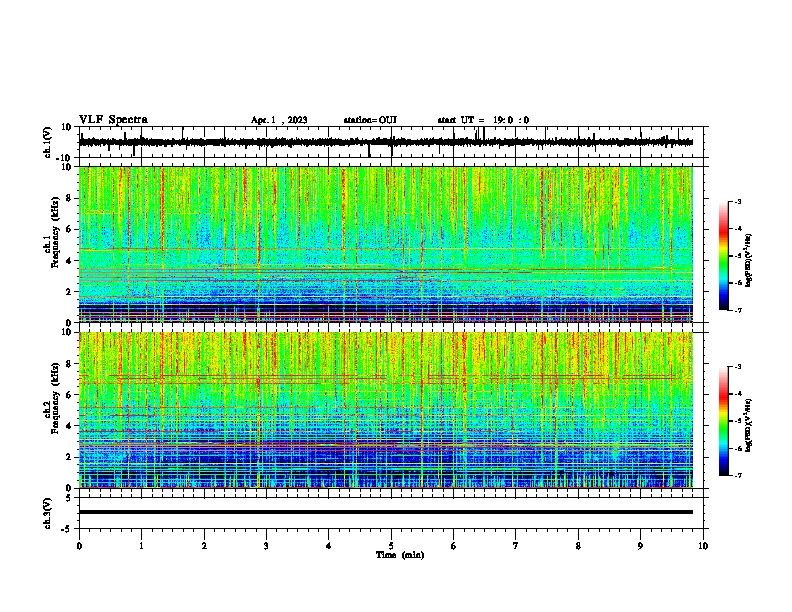This screenshot has width=792, height=612.
Task: Click inside the ch.1 spectrogram panel
Action: (x=386, y=244)
